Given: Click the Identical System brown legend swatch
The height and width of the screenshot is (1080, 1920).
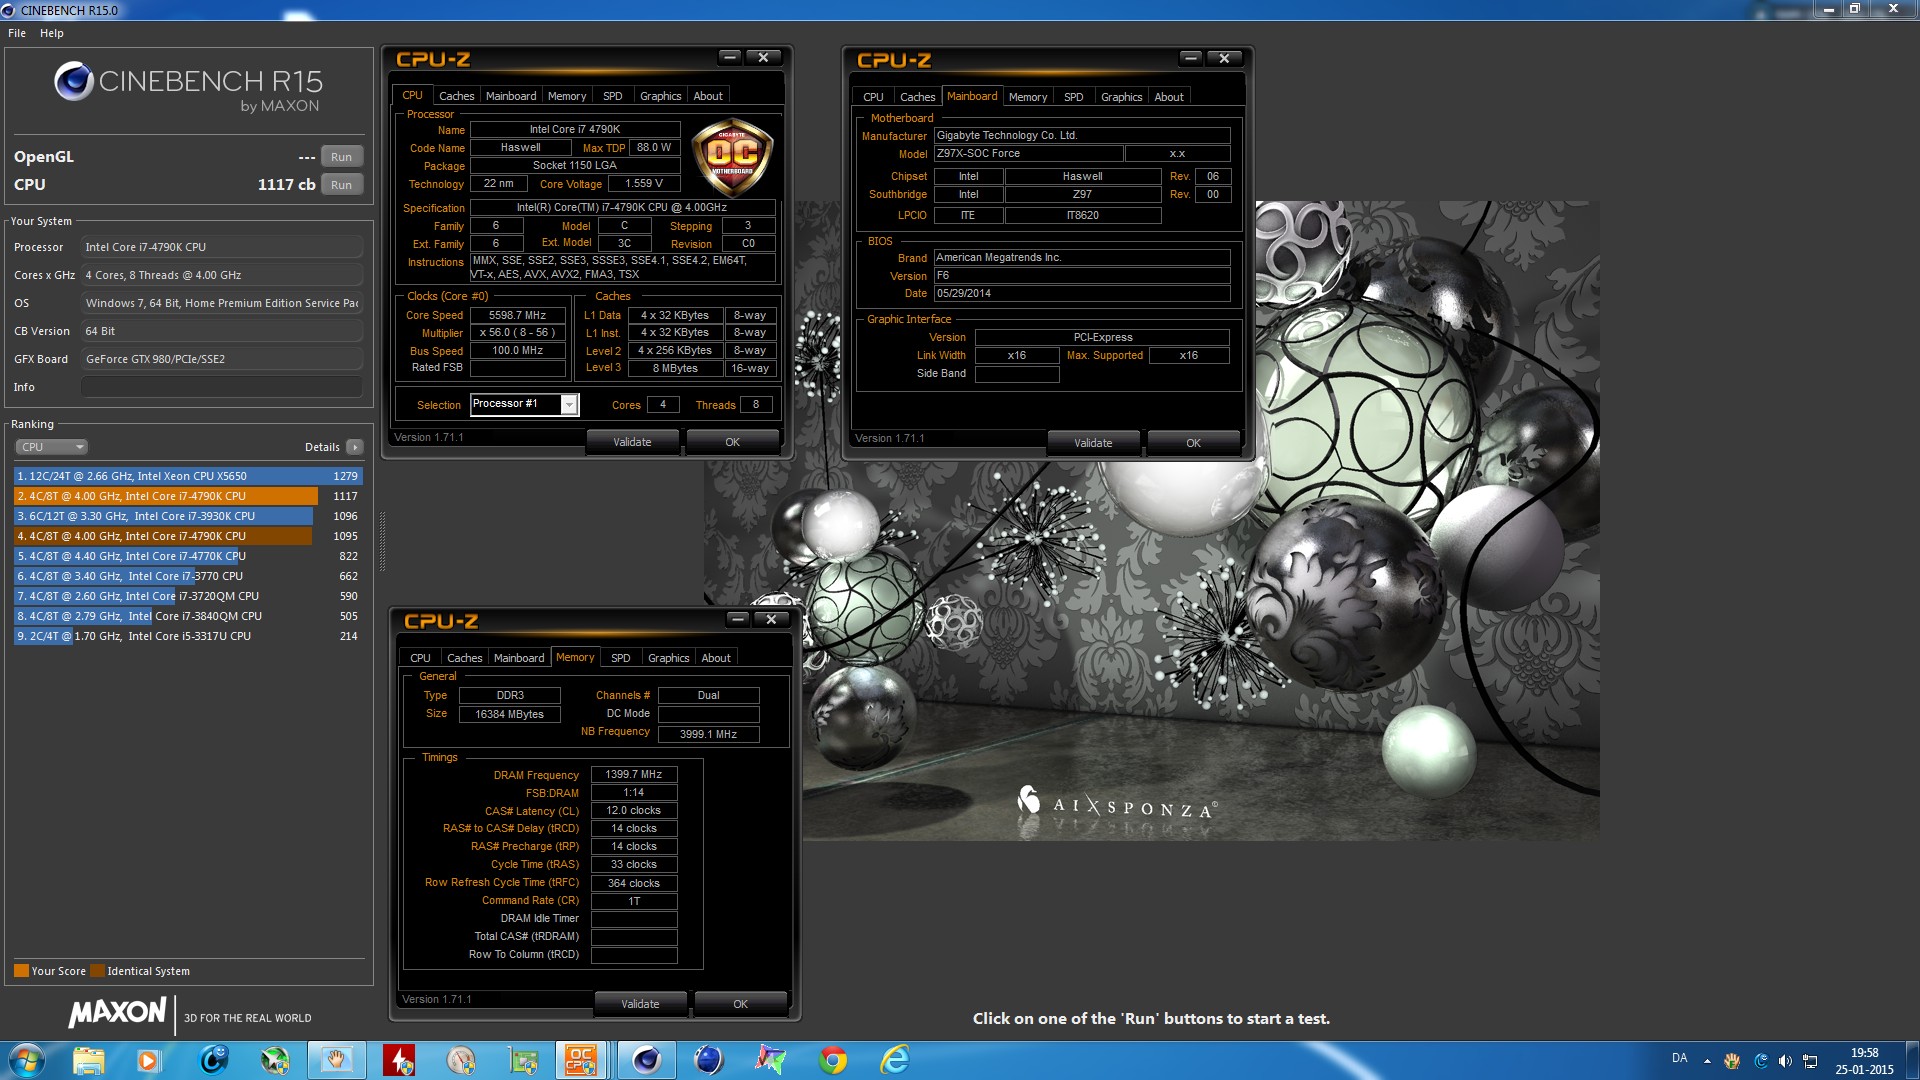Looking at the screenshot, I should pyautogui.click(x=97, y=971).
